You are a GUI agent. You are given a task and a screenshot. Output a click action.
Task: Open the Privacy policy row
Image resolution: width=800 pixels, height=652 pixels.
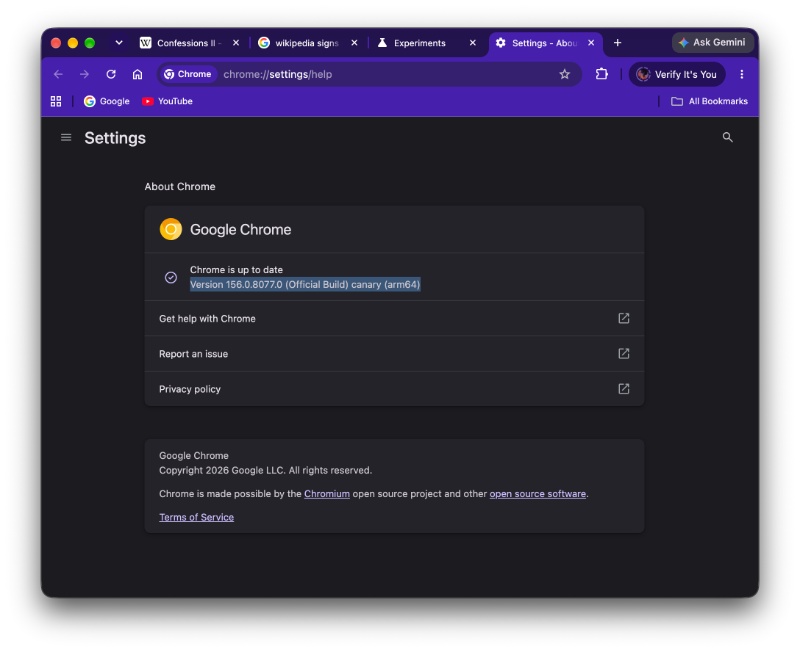[x=394, y=389]
